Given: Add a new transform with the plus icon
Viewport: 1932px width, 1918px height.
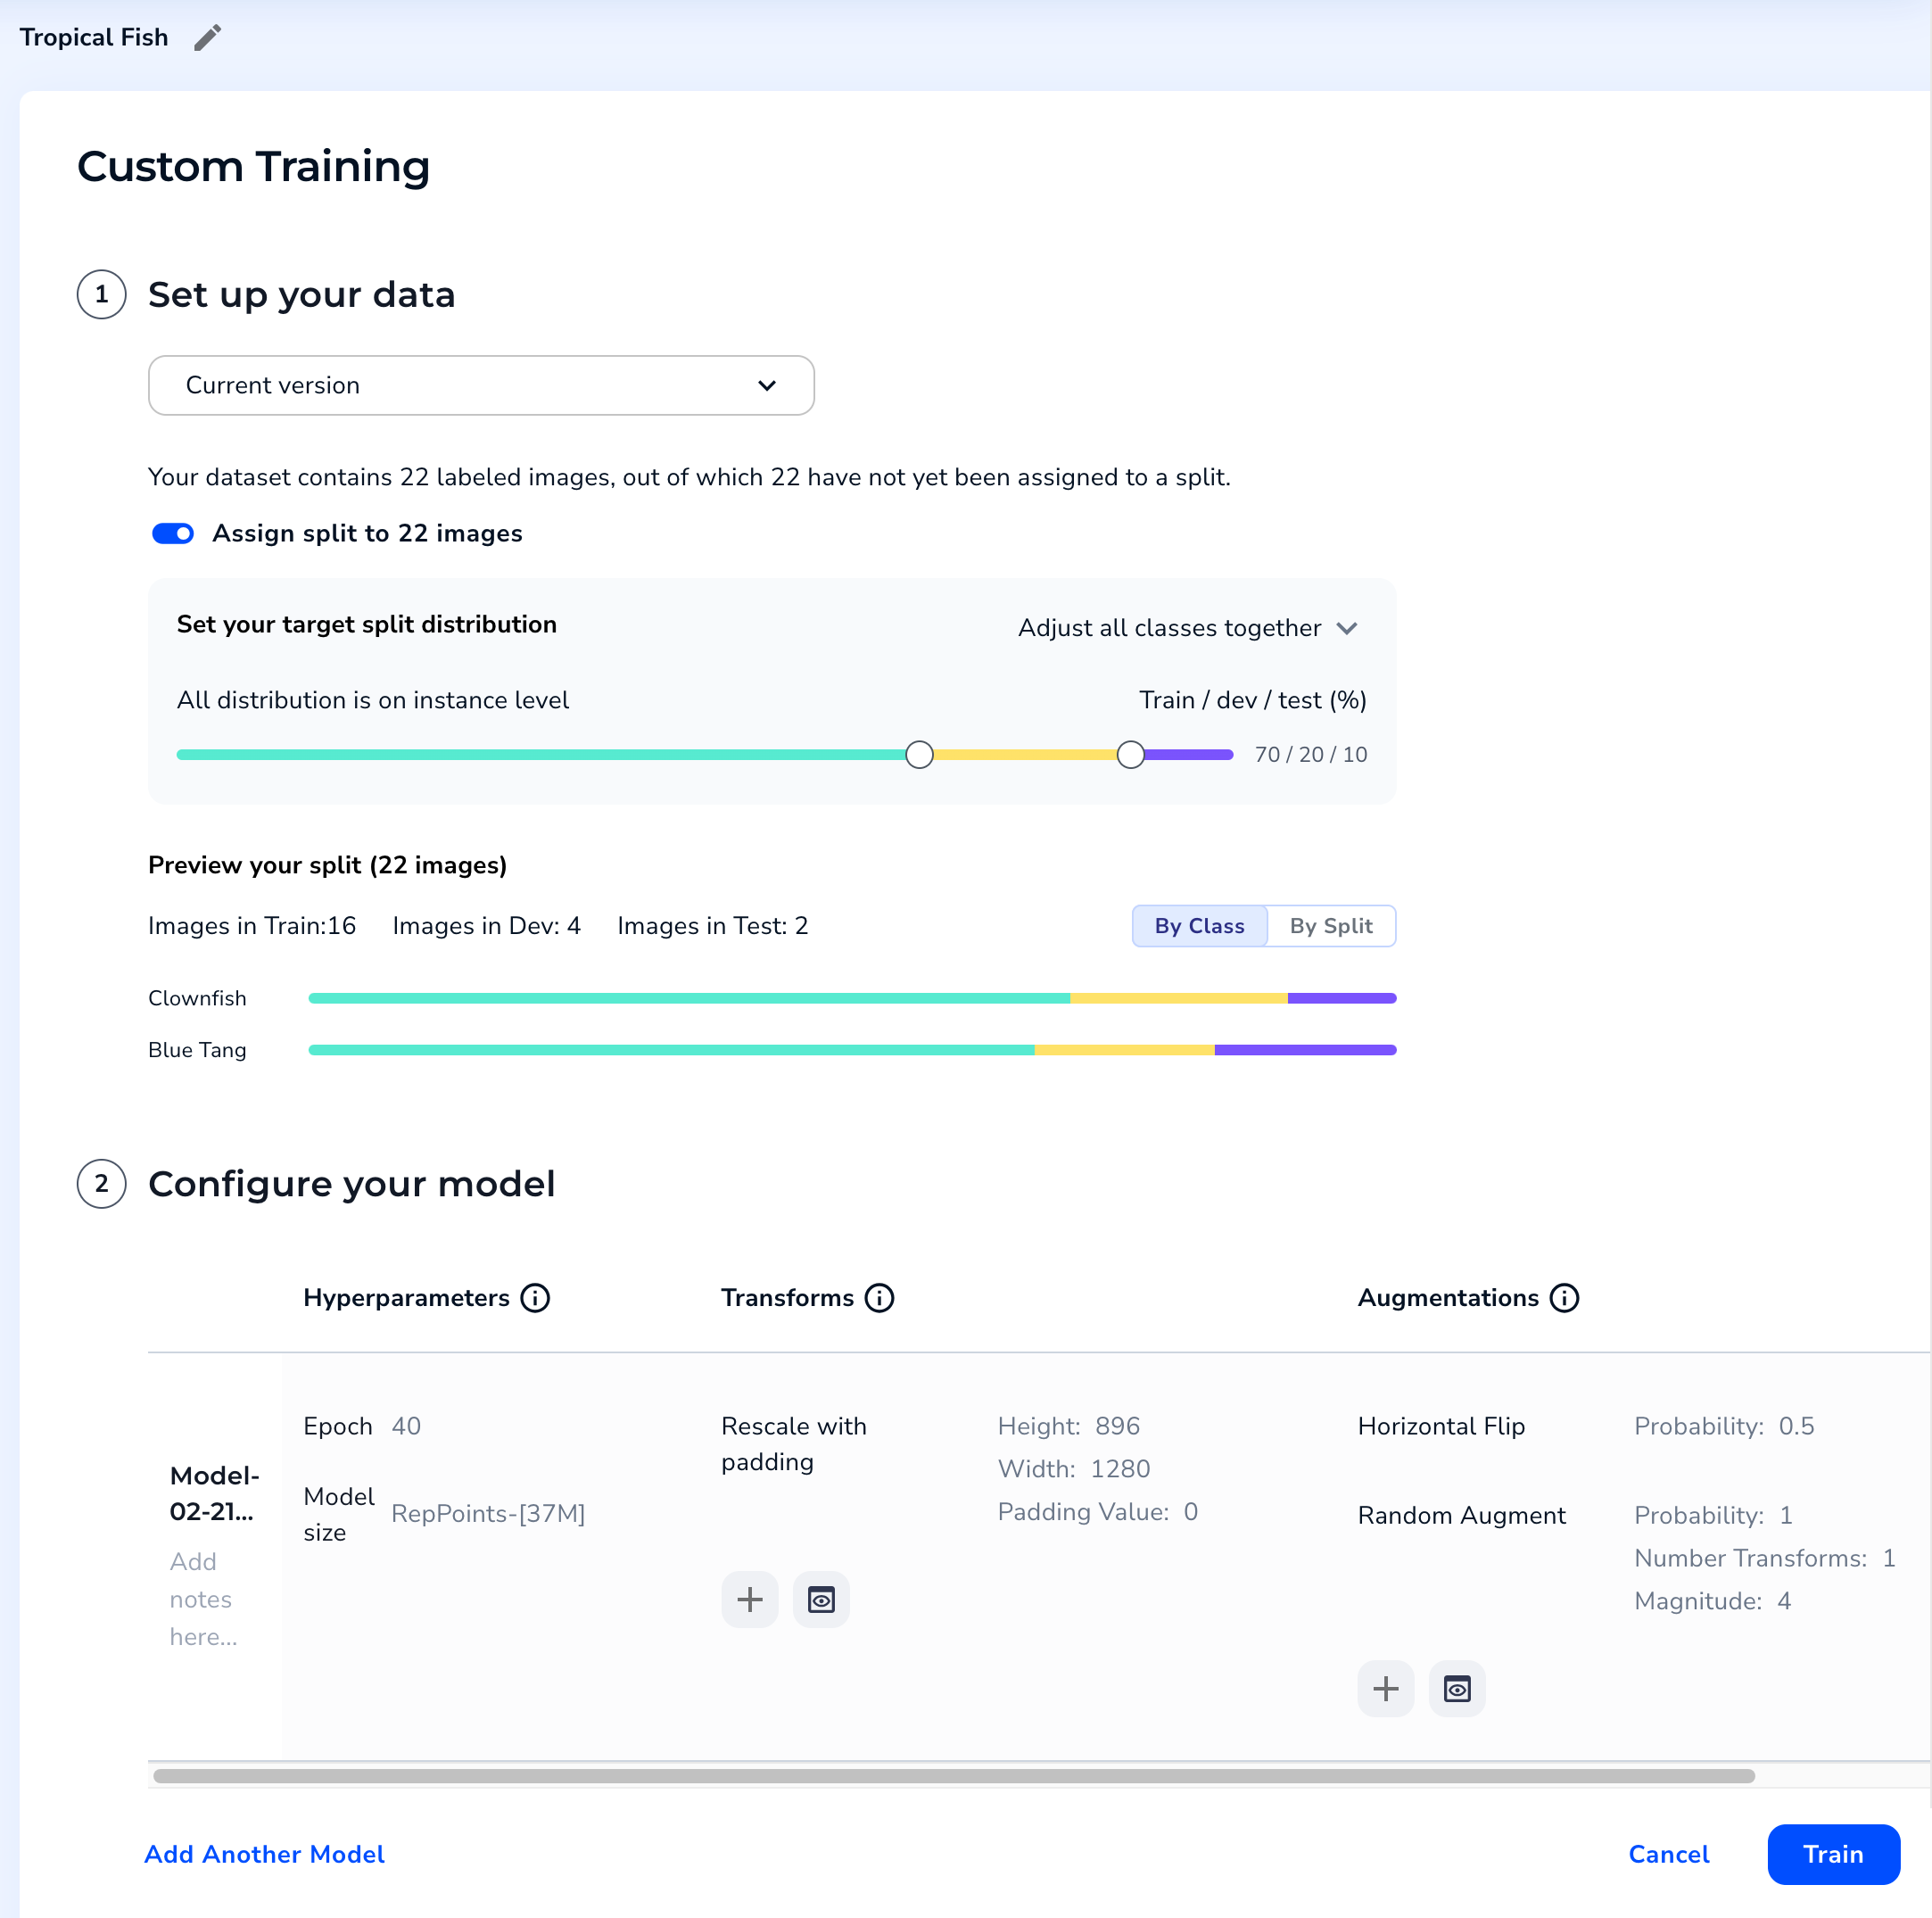Looking at the screenshot, I should click(750, 1599).
